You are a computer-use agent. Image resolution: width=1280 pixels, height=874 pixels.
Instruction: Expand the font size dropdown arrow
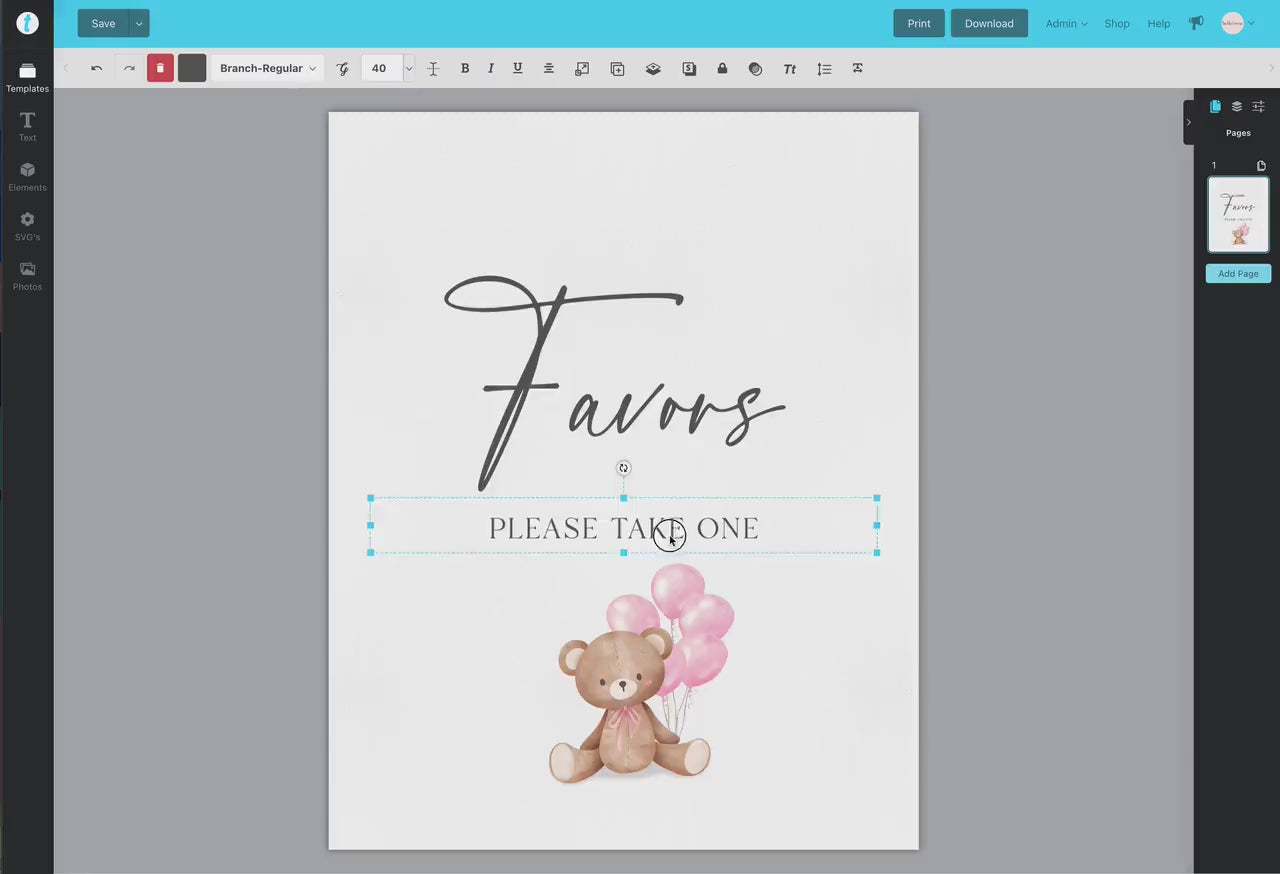(408, 68)
